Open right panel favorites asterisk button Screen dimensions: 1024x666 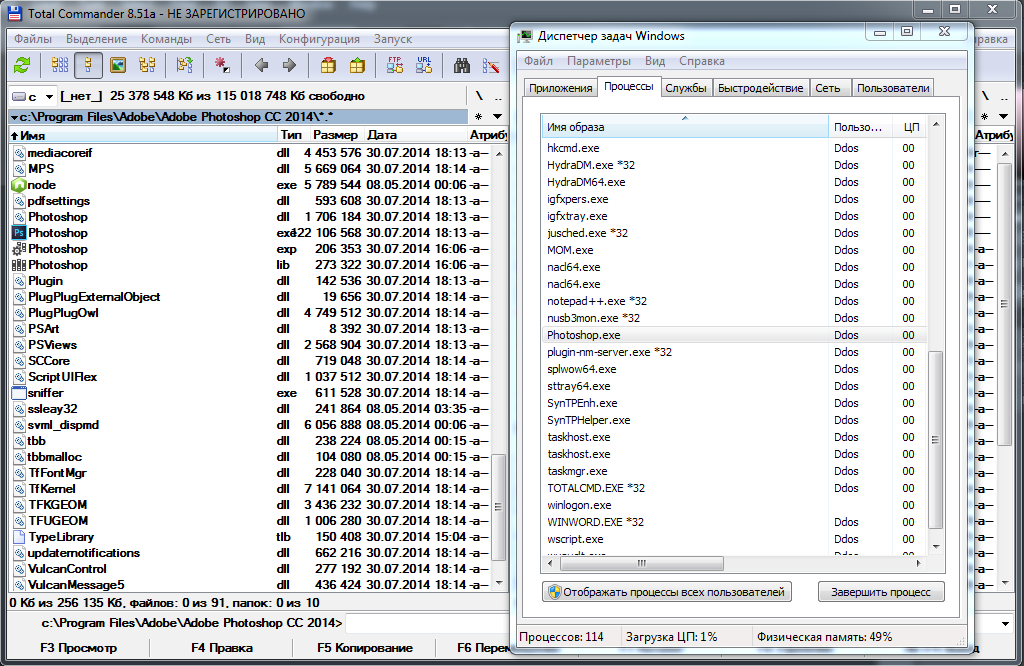[985, 117]
